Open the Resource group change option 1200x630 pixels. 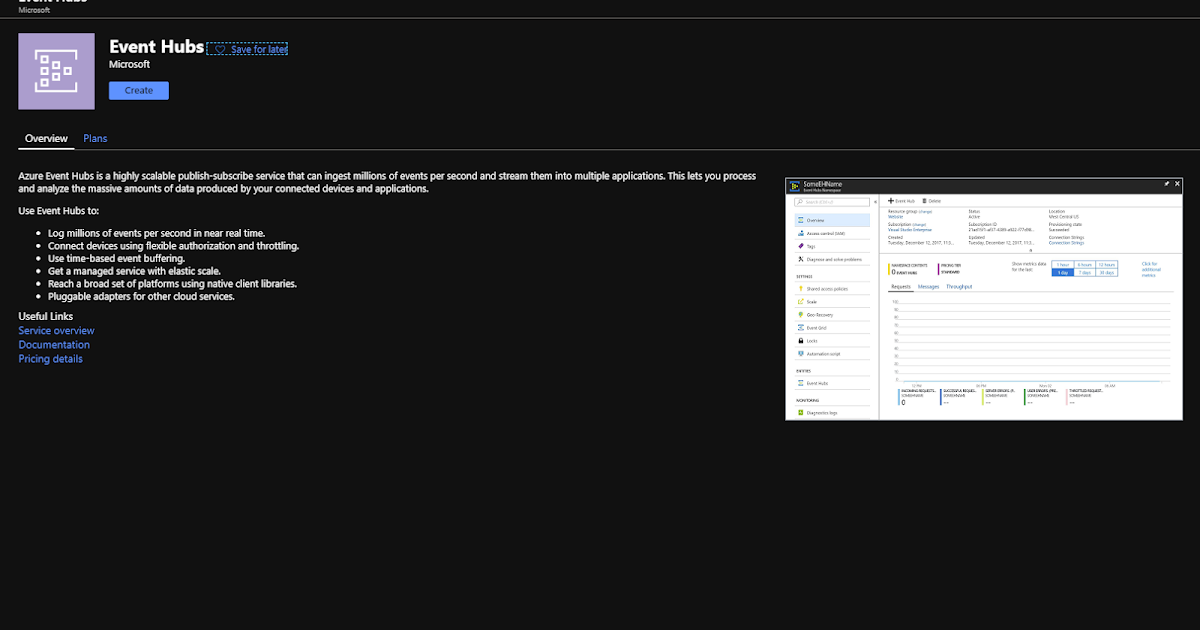(925, 211)
